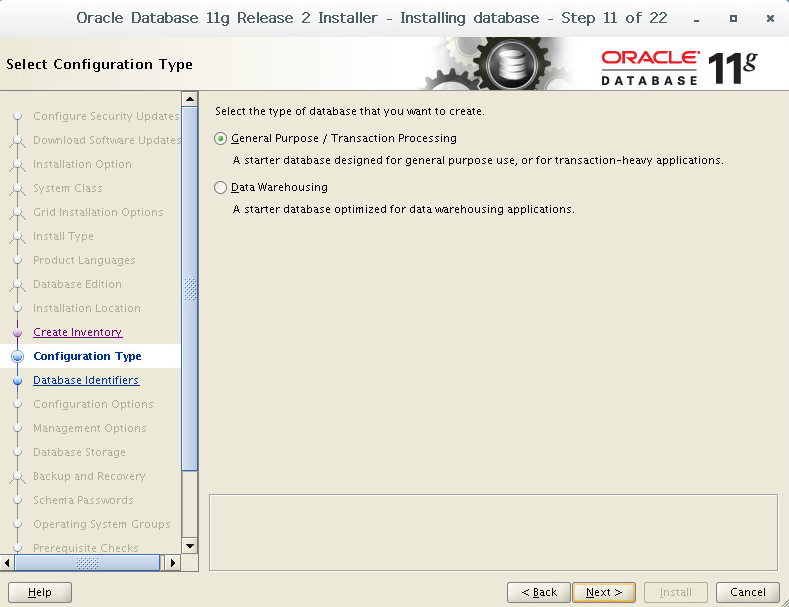This screenshot has width=789, height=607.
Task: Select Configuration Type in step list
Action: pyautogui.click(x=87, y=356)
